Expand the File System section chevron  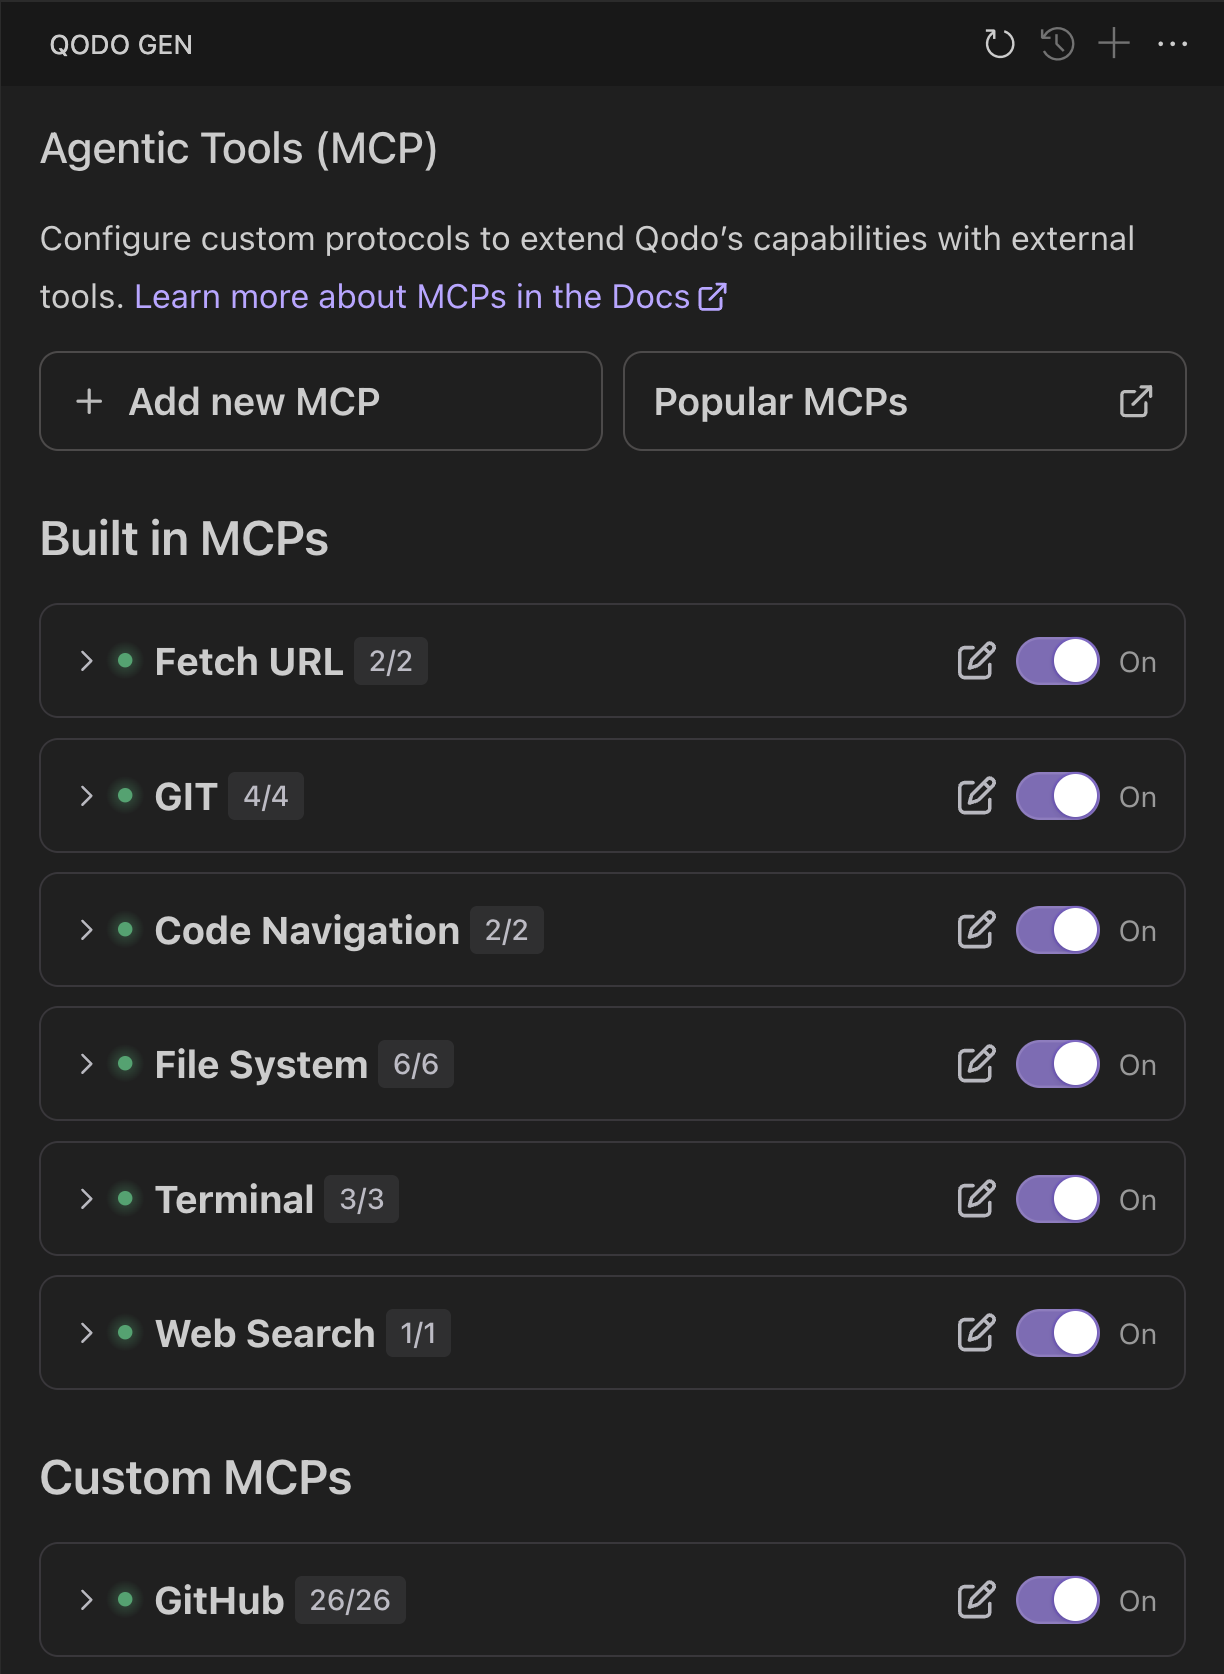[87, 1064]
